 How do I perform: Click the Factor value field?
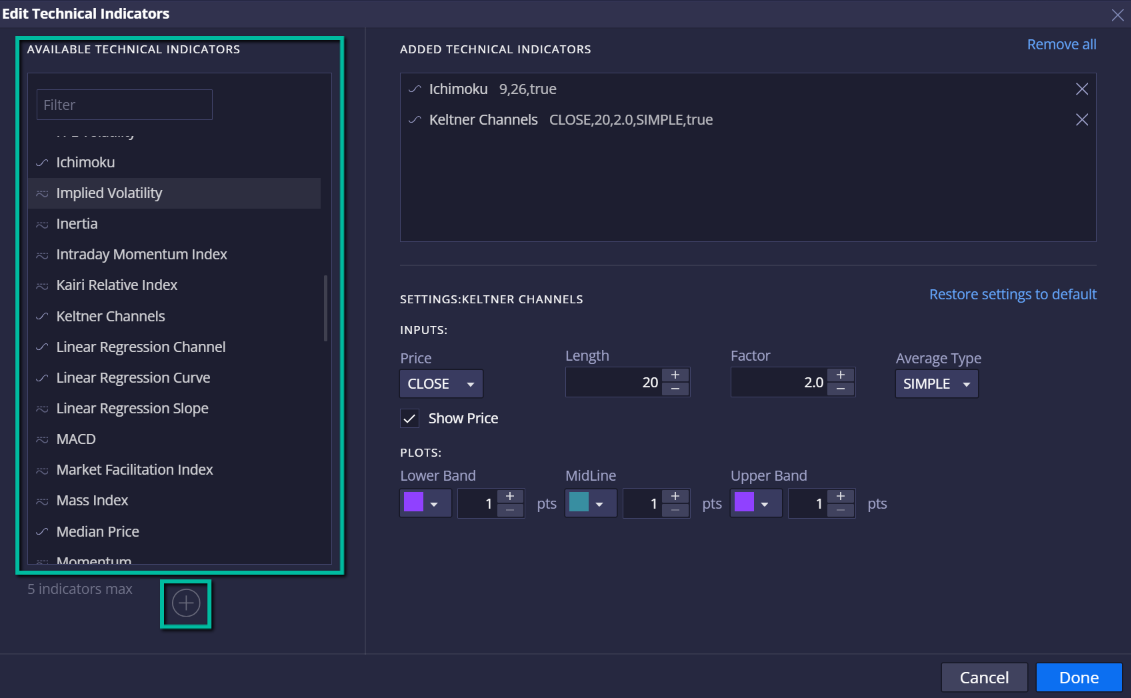coord(779,382)
